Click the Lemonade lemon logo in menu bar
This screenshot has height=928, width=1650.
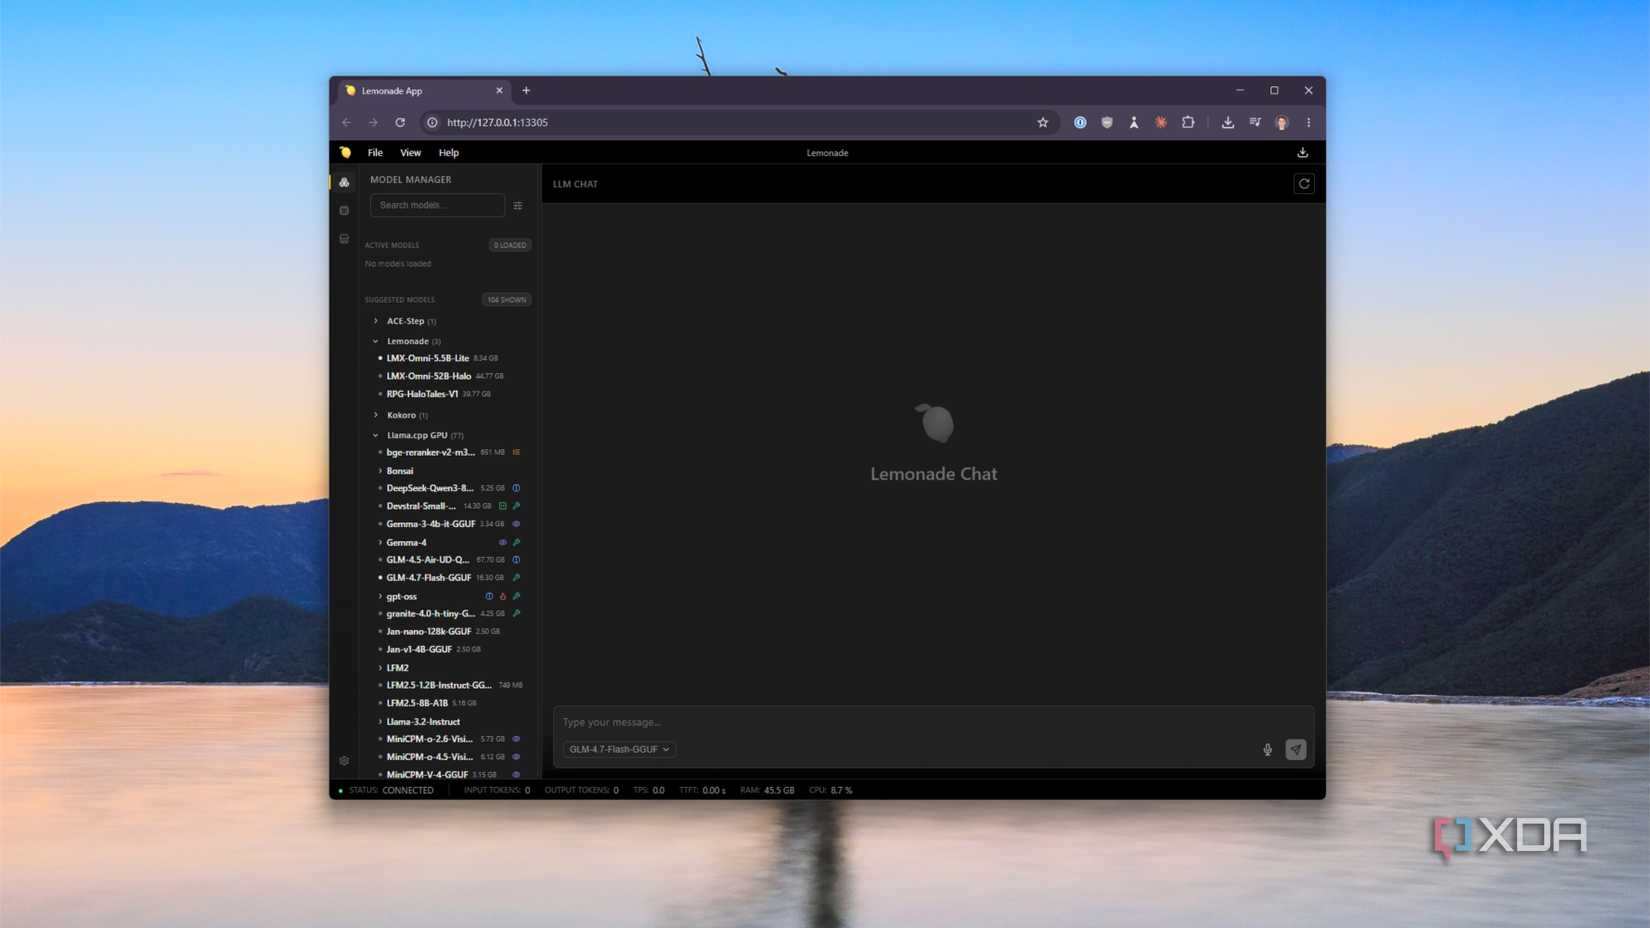coord(345,153)
